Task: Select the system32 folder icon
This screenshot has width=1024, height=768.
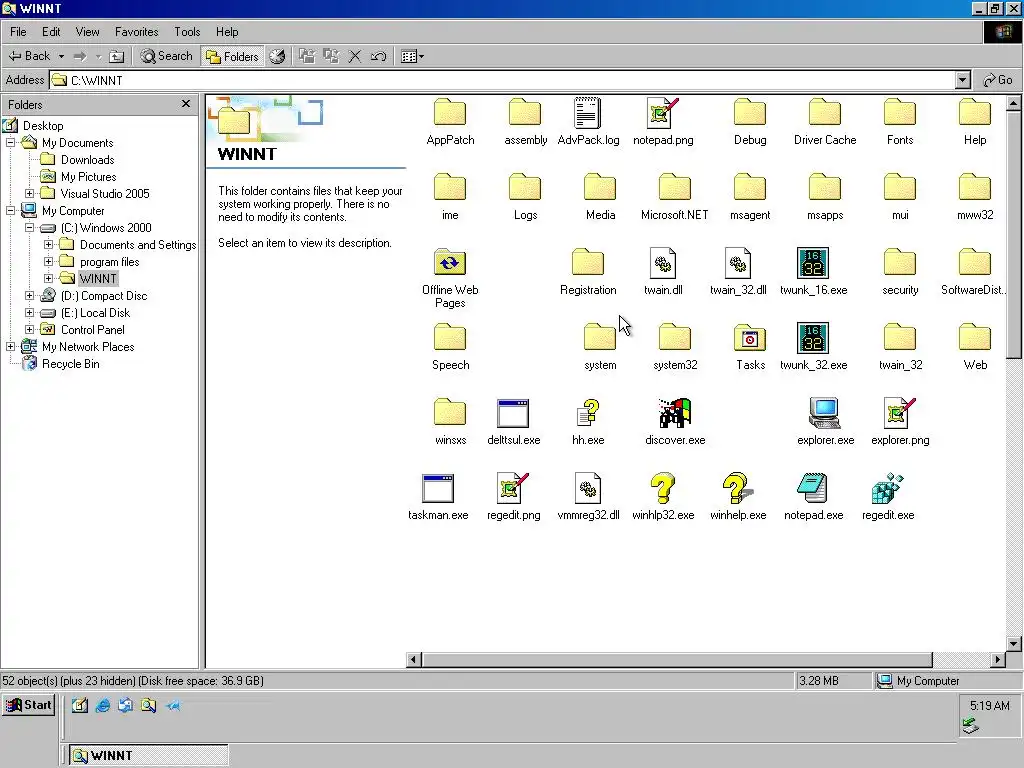Action: [x=675, y=338]
